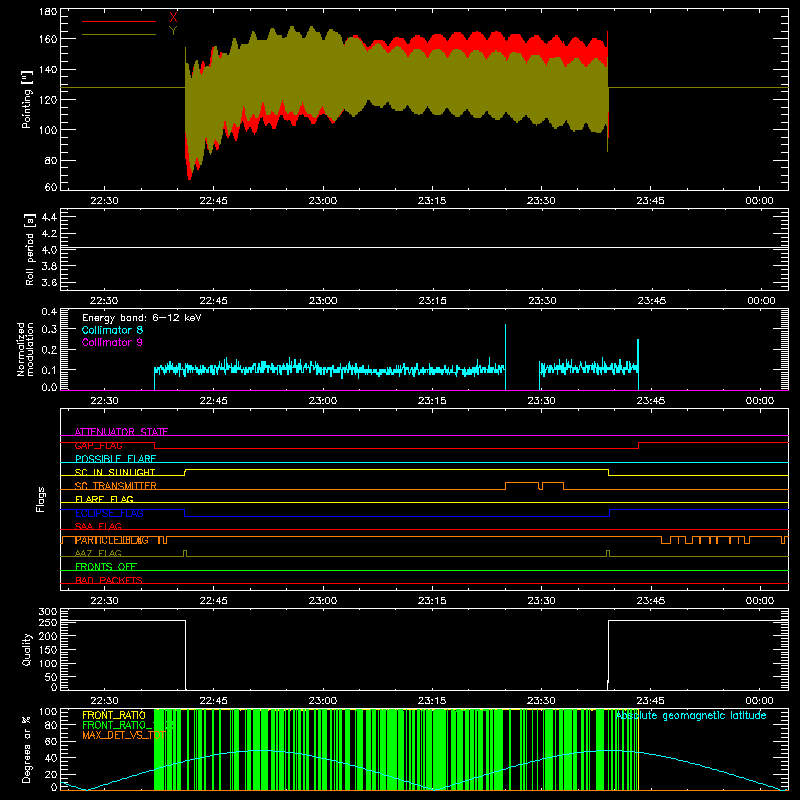Click the A47_FLAG pulse near 22:41
The height and width of the screenshot is (800, 800).
(185, 553)
